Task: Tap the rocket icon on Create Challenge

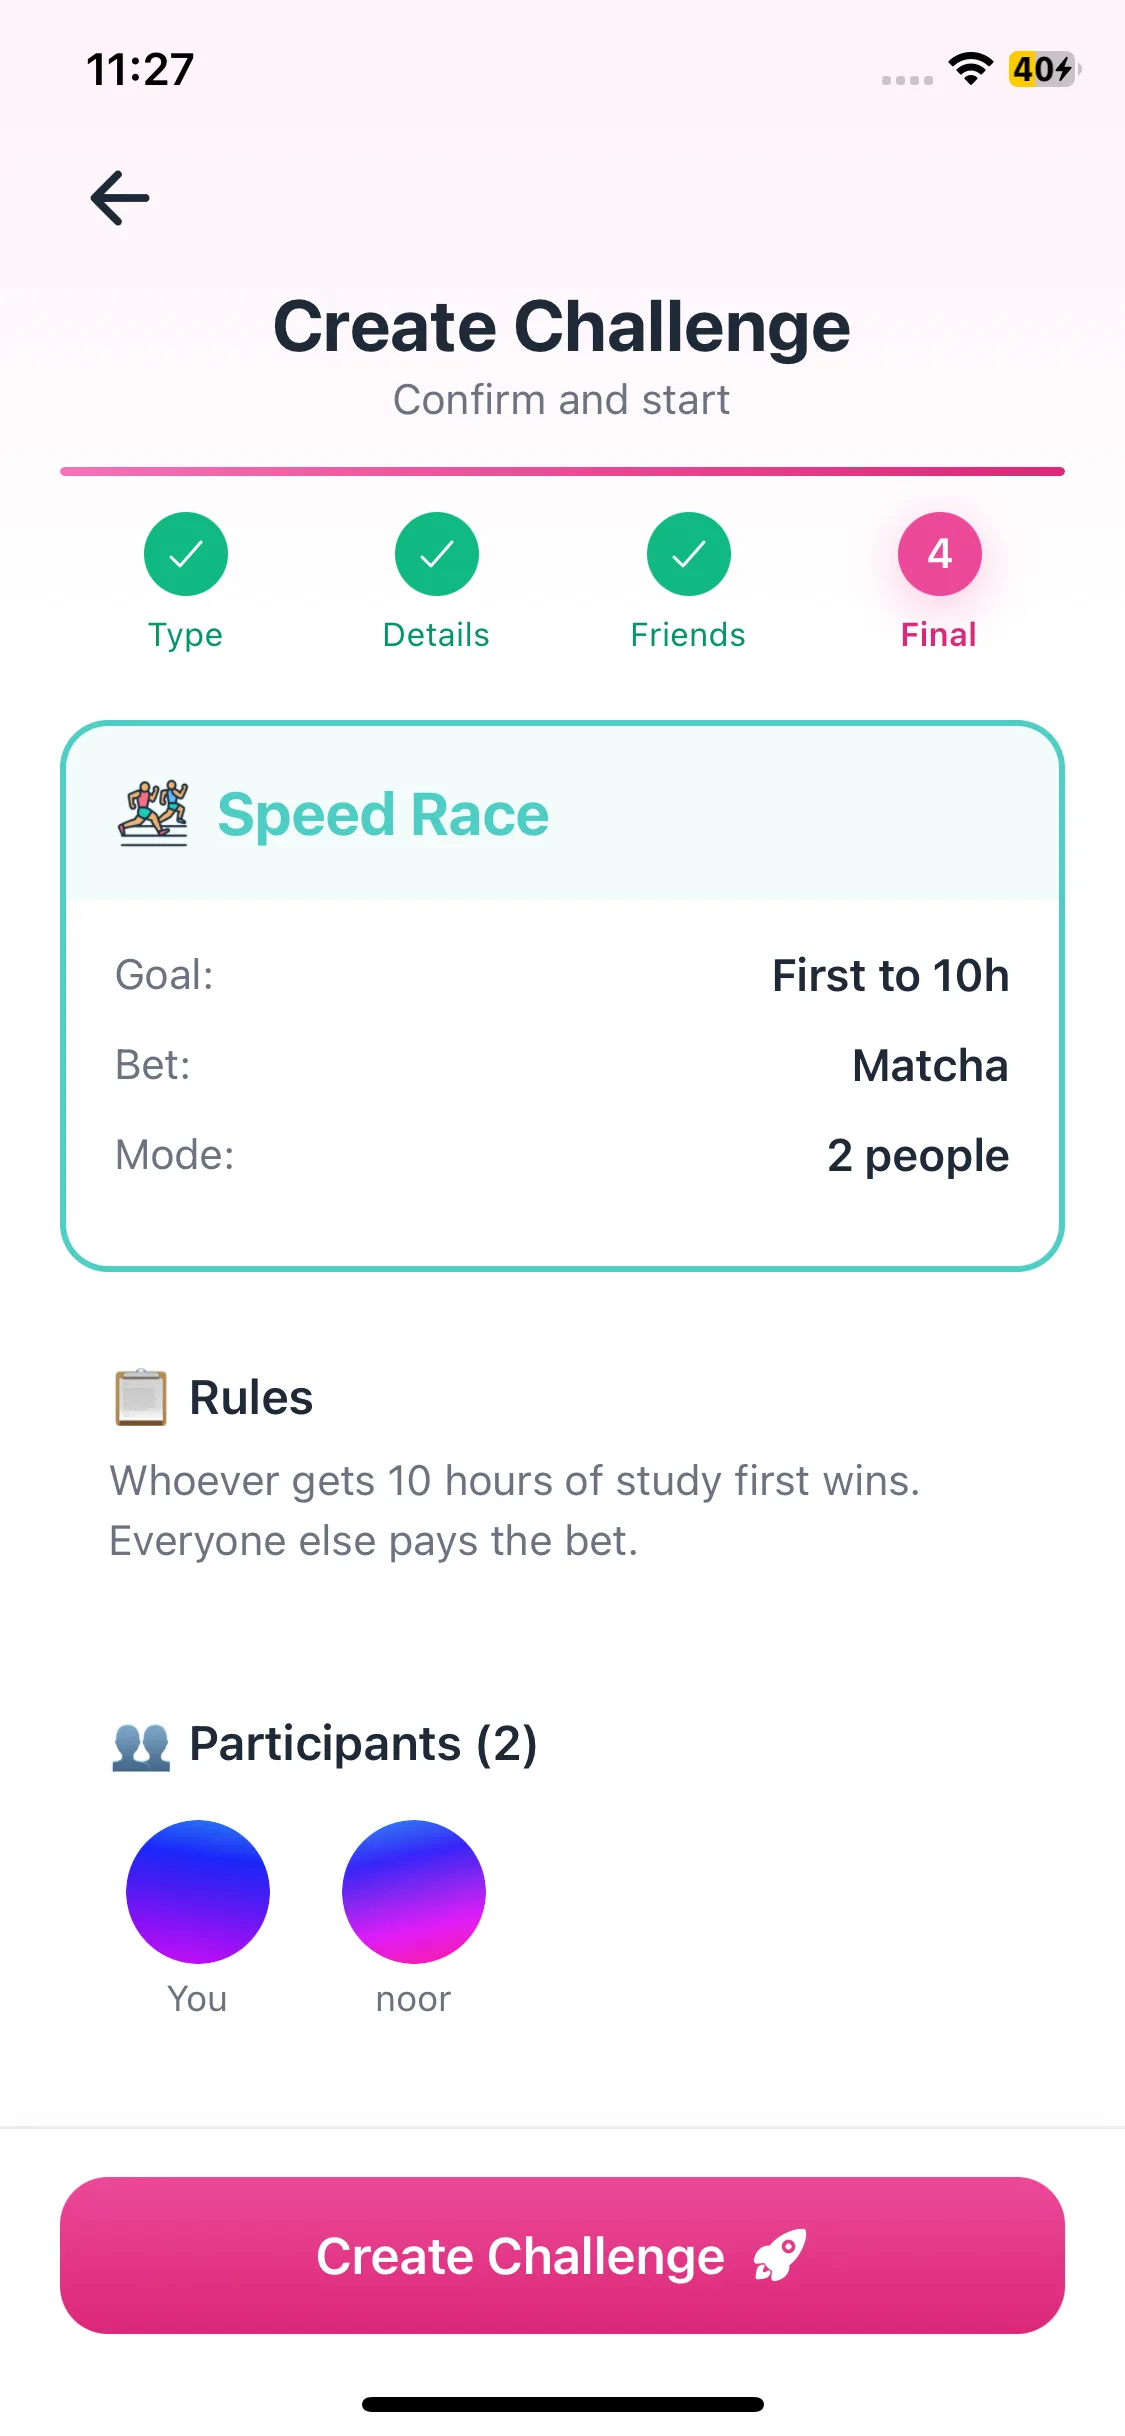Action: click(x=780, y=2255)
